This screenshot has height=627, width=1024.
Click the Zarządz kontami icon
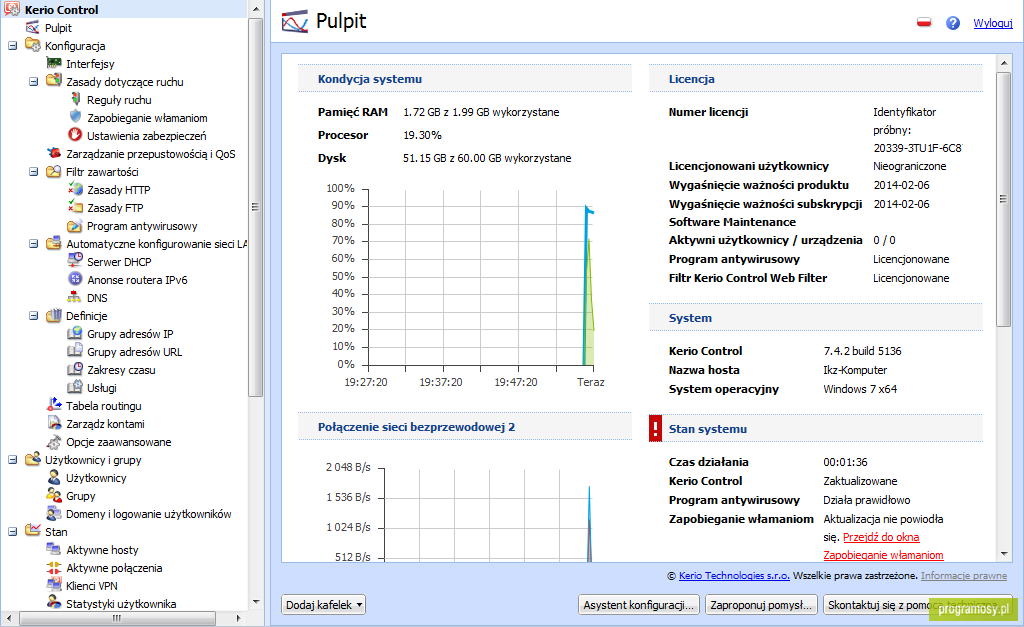coord(54,423)
